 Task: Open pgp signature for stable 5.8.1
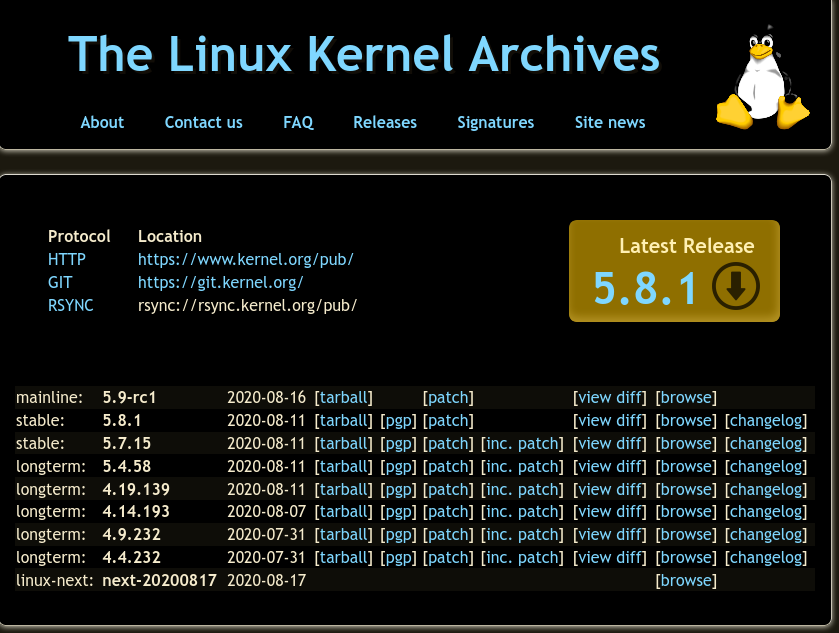399,421
